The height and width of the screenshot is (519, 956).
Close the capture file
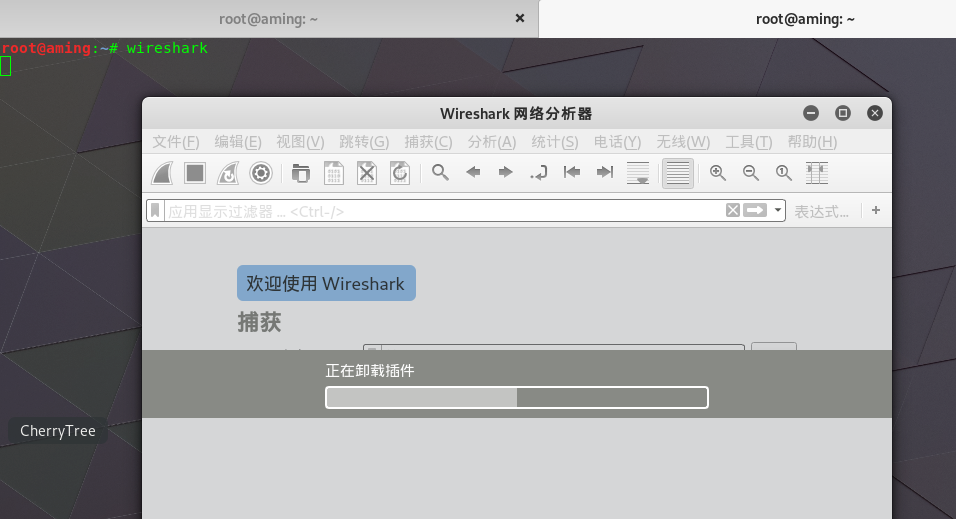(x=366, y=173)
